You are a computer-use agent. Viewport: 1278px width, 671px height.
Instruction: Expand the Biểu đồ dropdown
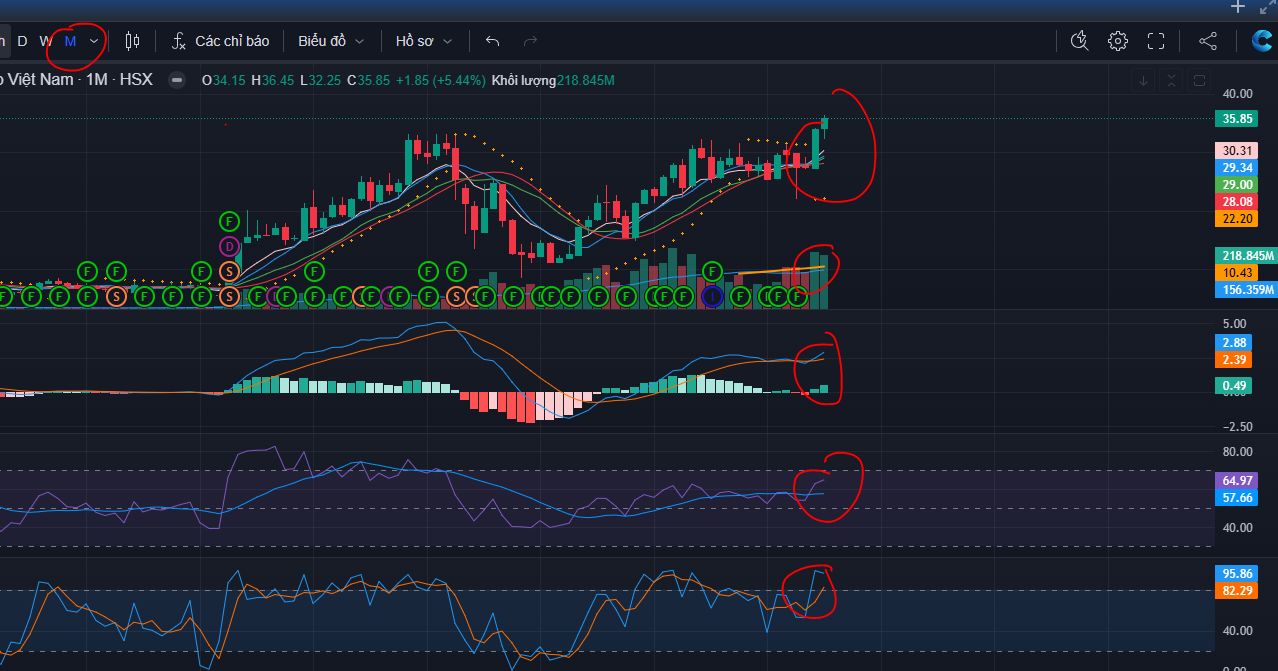click(x=331, y=41)
